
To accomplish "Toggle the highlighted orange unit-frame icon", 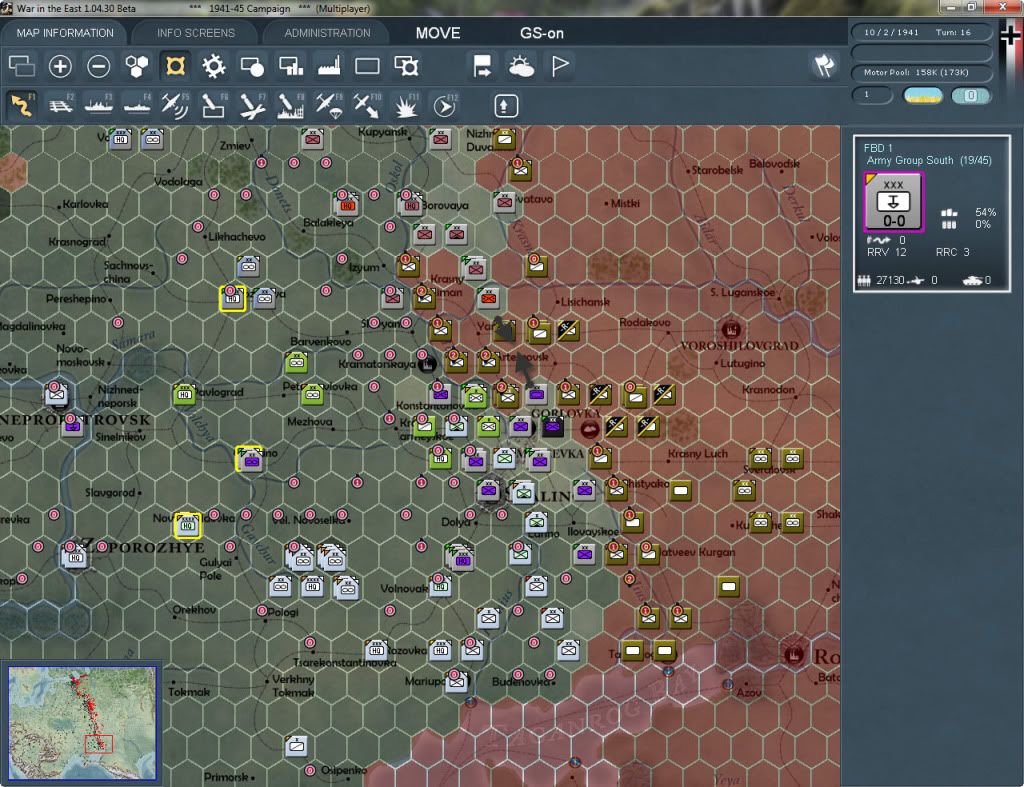I will pyautogui.click(x=175, y=66).
